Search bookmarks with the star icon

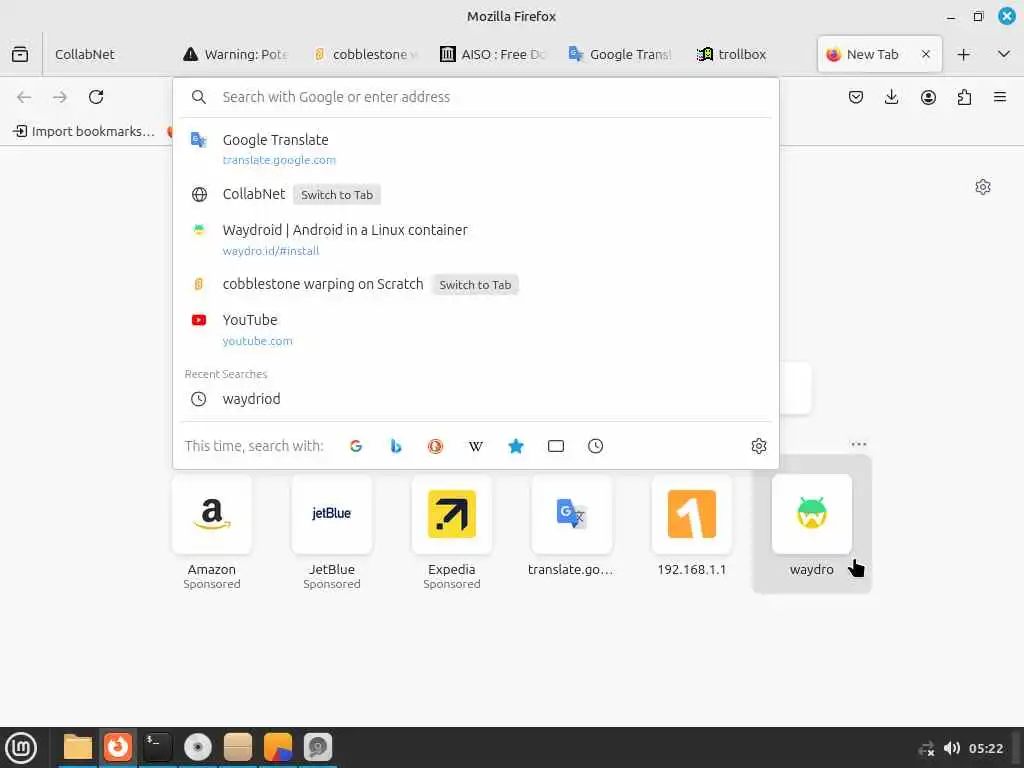click(516, 446)
